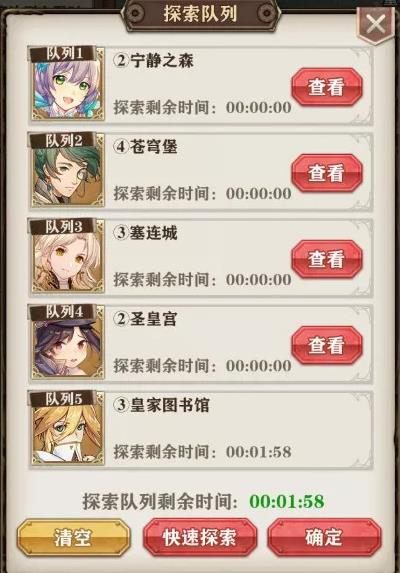Click 查看 button for 塞连城
This screenshot has width=400, height=573.
pyautogui.click(x=327, y=259)
